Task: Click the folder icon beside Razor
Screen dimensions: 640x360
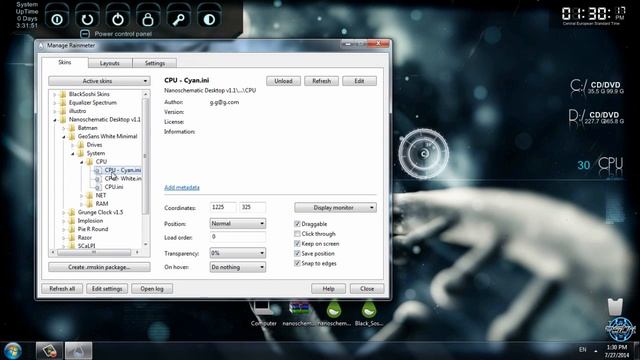Action: tap(72, 238)
